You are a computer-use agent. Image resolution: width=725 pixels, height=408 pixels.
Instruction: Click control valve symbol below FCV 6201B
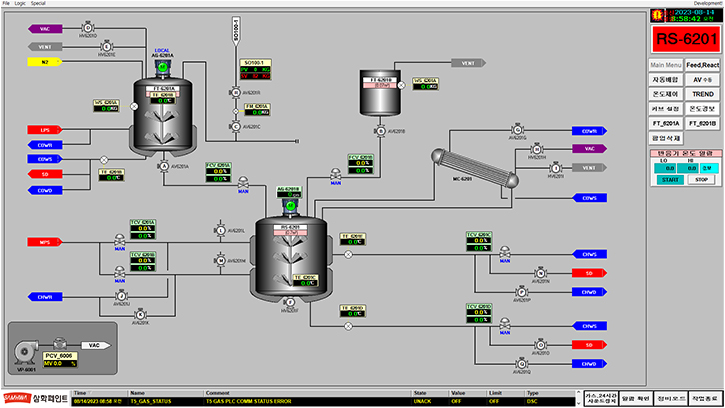pos(336,174)
